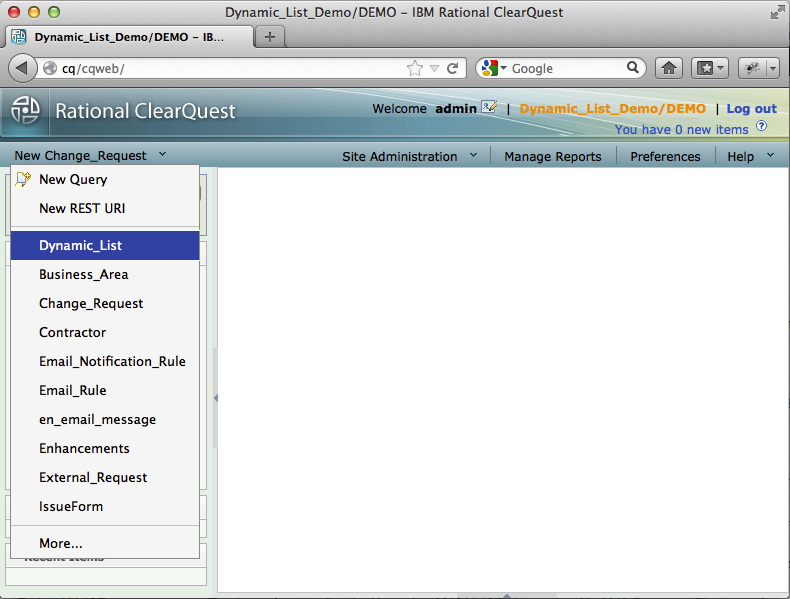The width and height of the screenshot is (790, 599).
Task: Click the search magnifier icon
Action: (x=633, y=68)
